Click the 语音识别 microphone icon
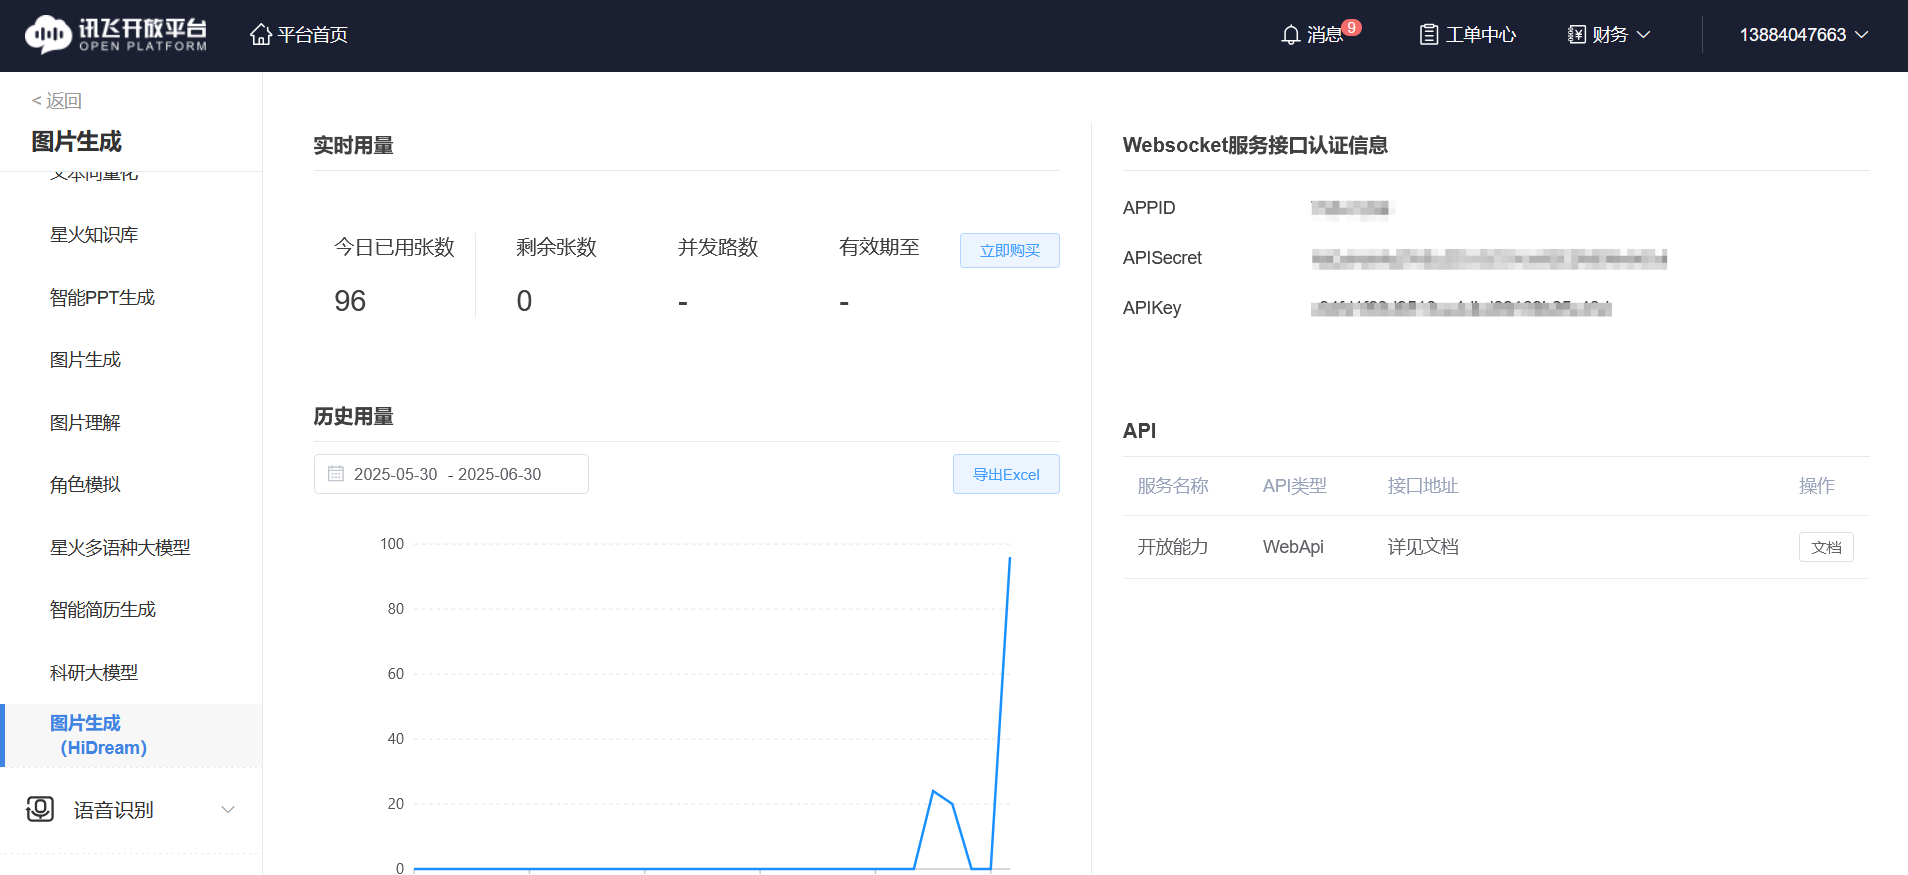The width and height of the screenshot is (1908, 875). pos(40,809)
